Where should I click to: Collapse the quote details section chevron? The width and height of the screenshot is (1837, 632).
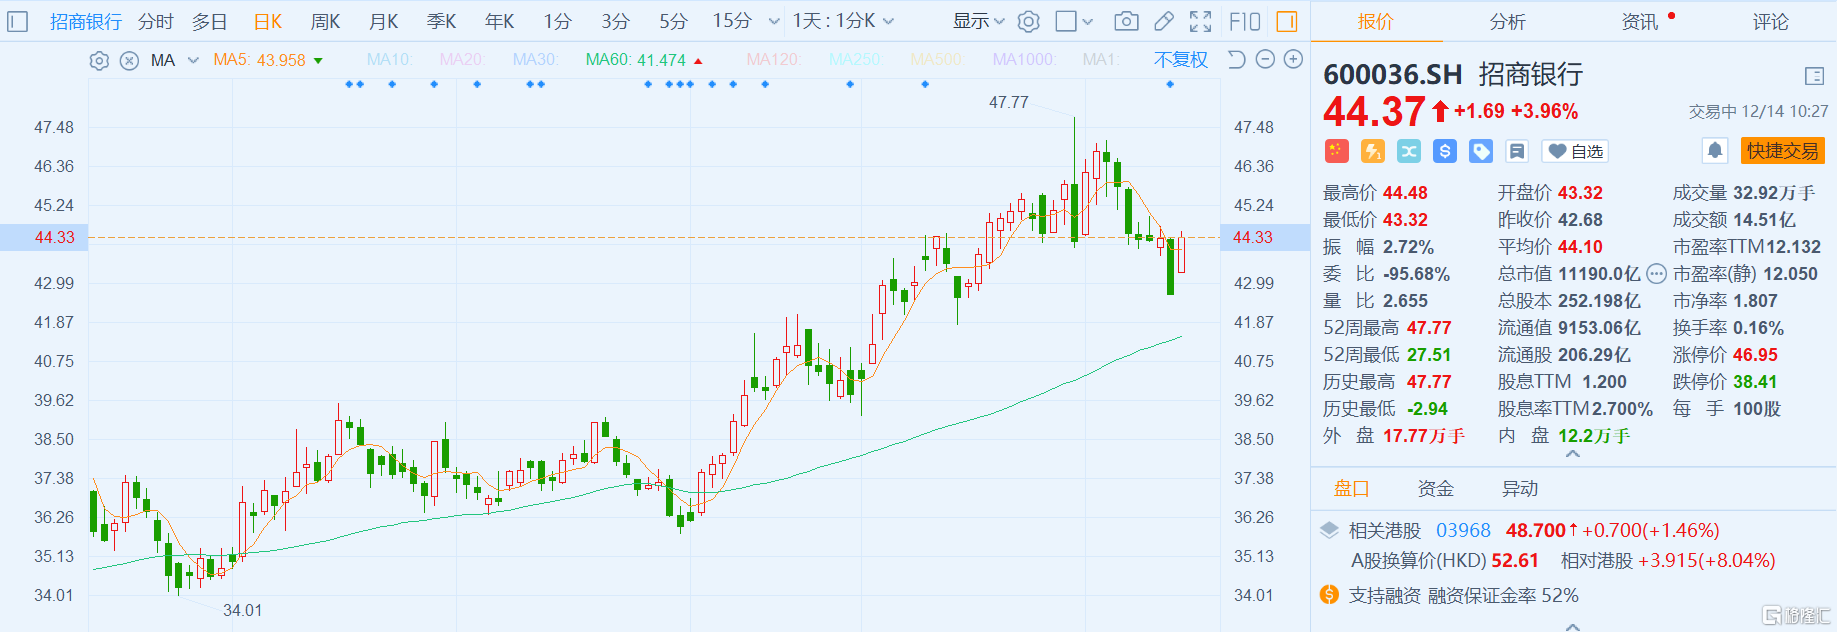(1573, 455)
